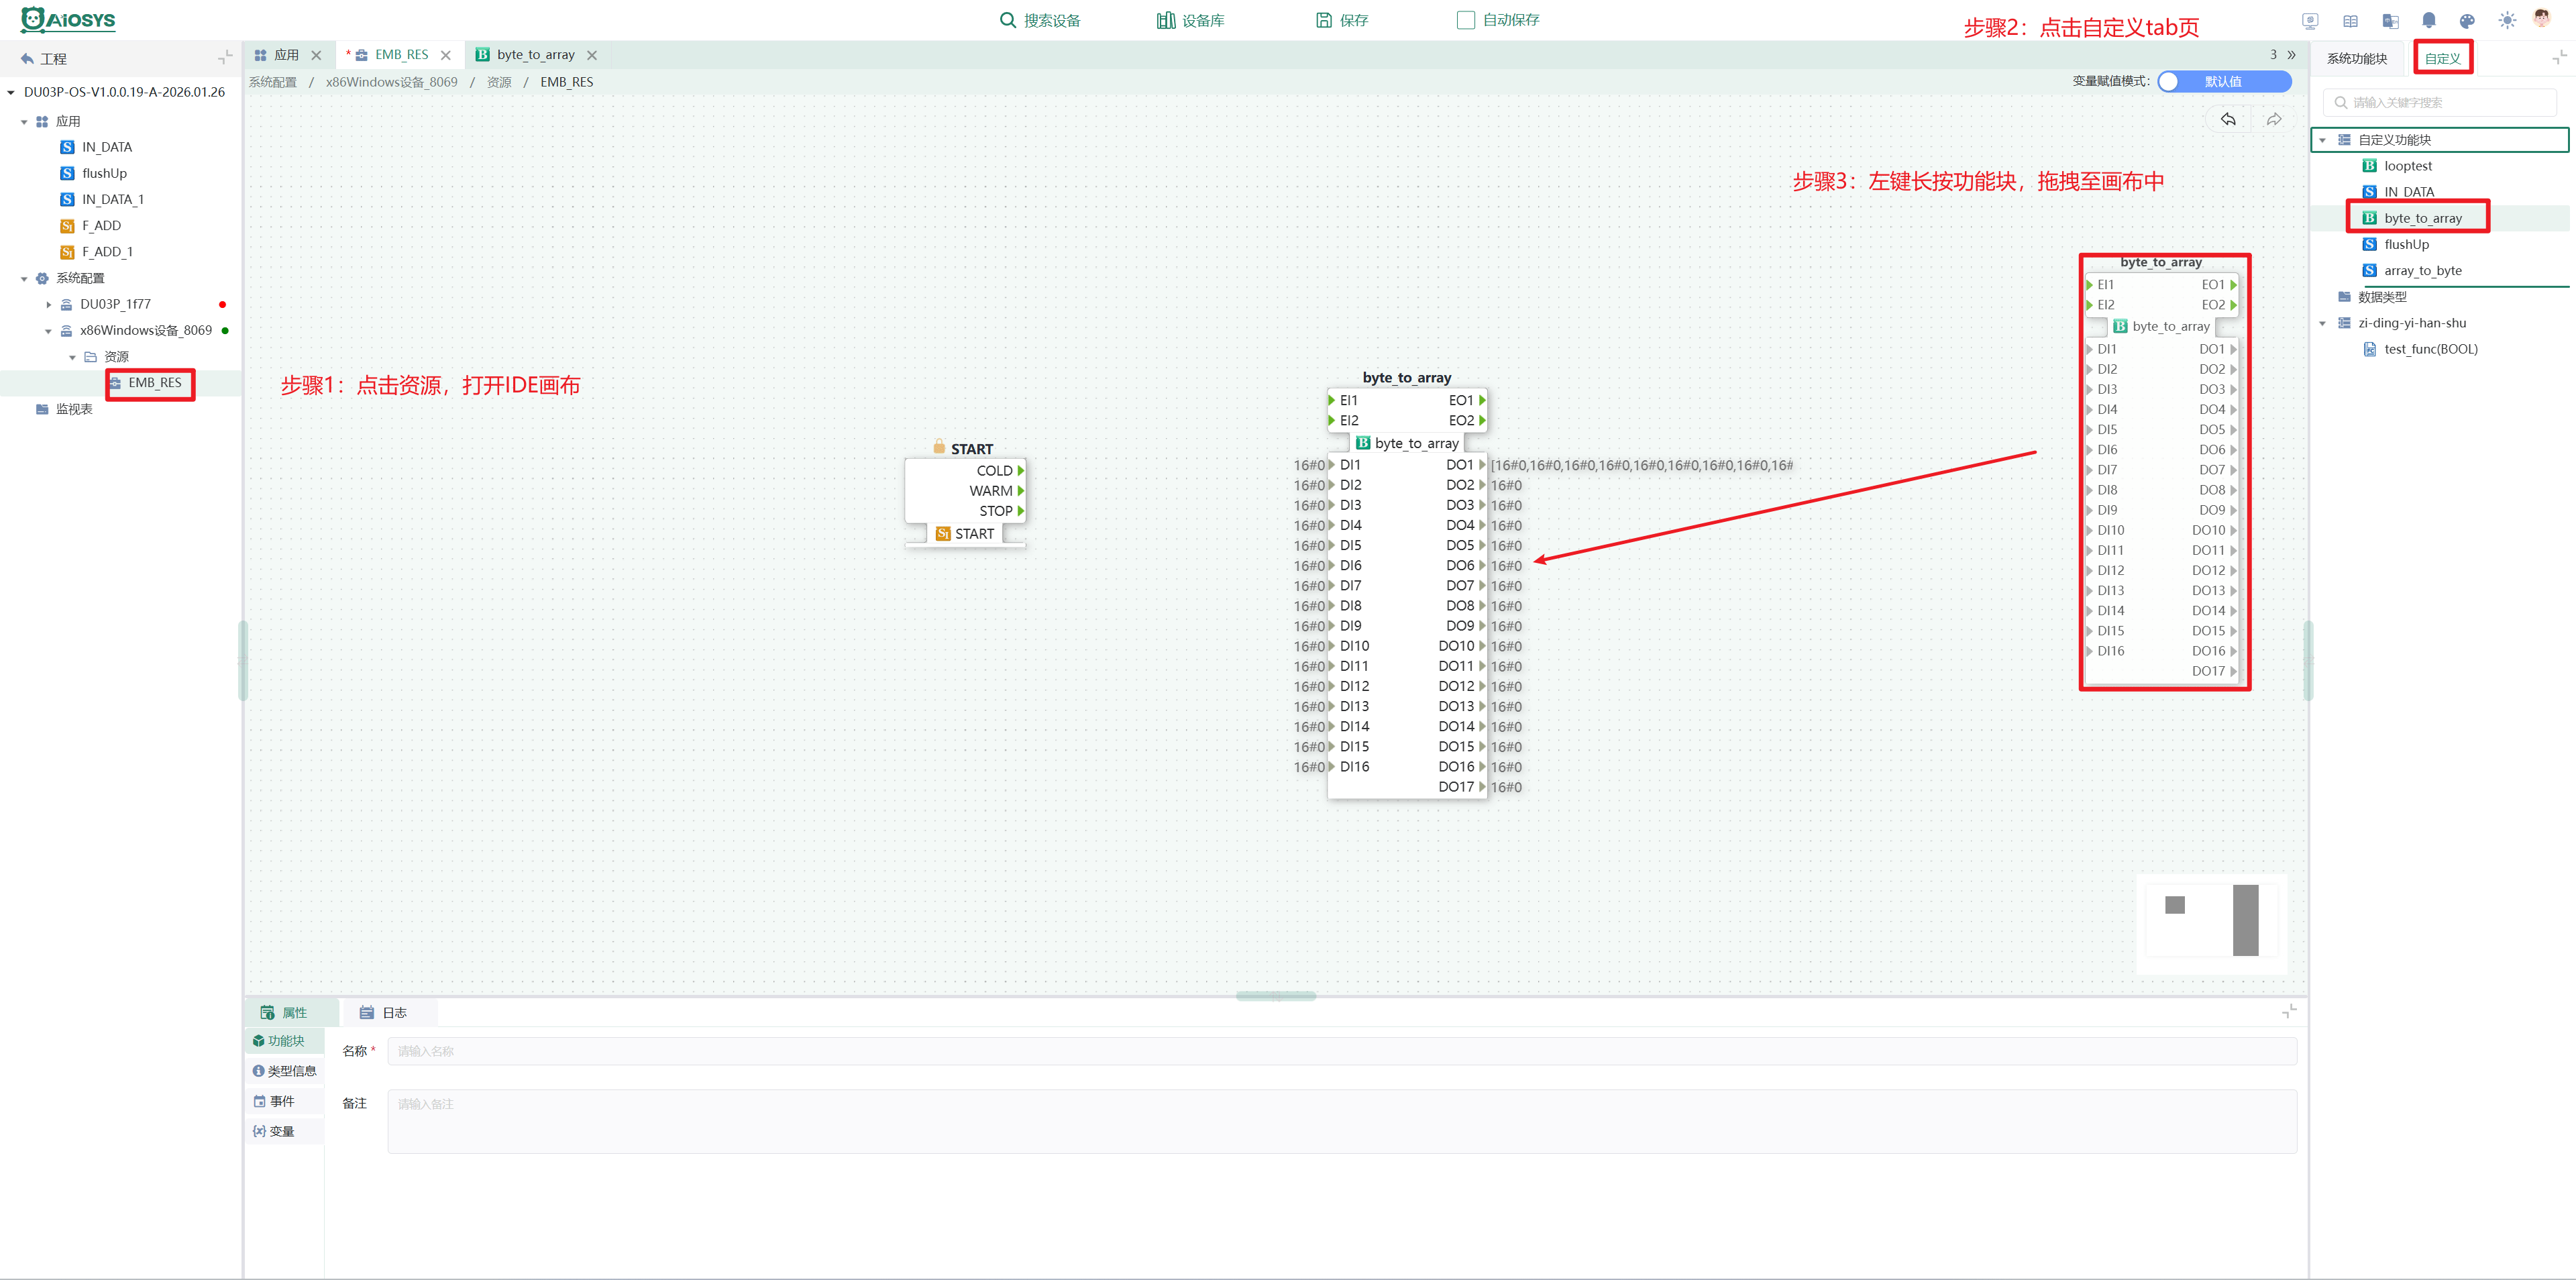The height and width of the screenshot is (1280, 2576).
Task: Open the 监视表 watch table
Action: click(73, 409)
